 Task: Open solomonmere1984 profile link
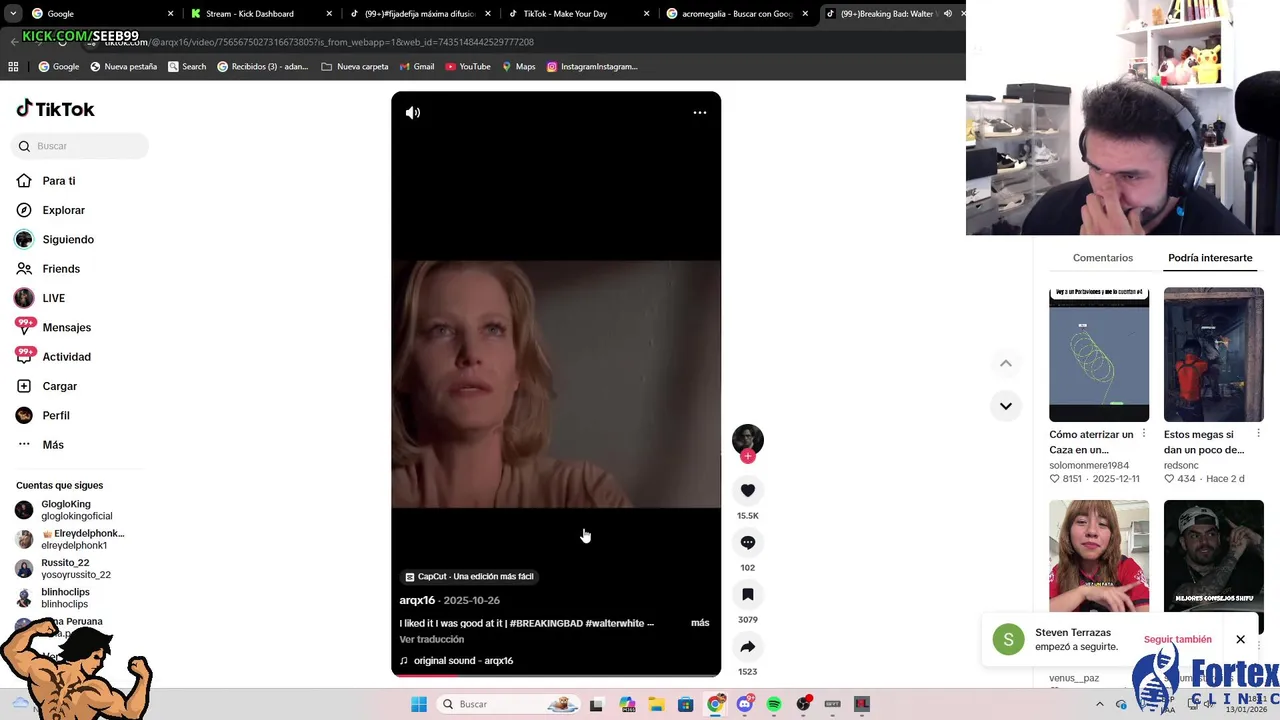tap(1089, 465)
